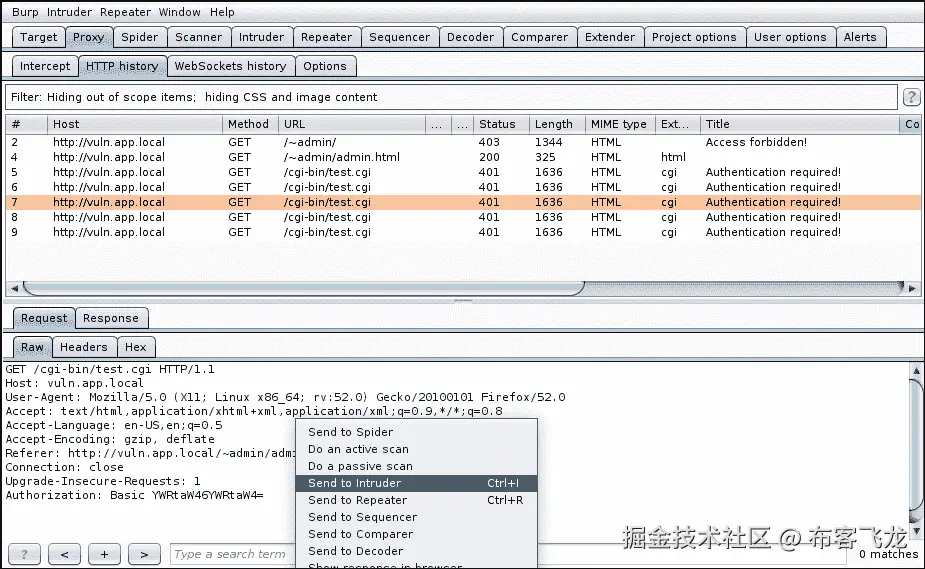Viewport: 925px width, 569px height.
Task: Click the table's scroll left arrow
Action: point(14,288)
